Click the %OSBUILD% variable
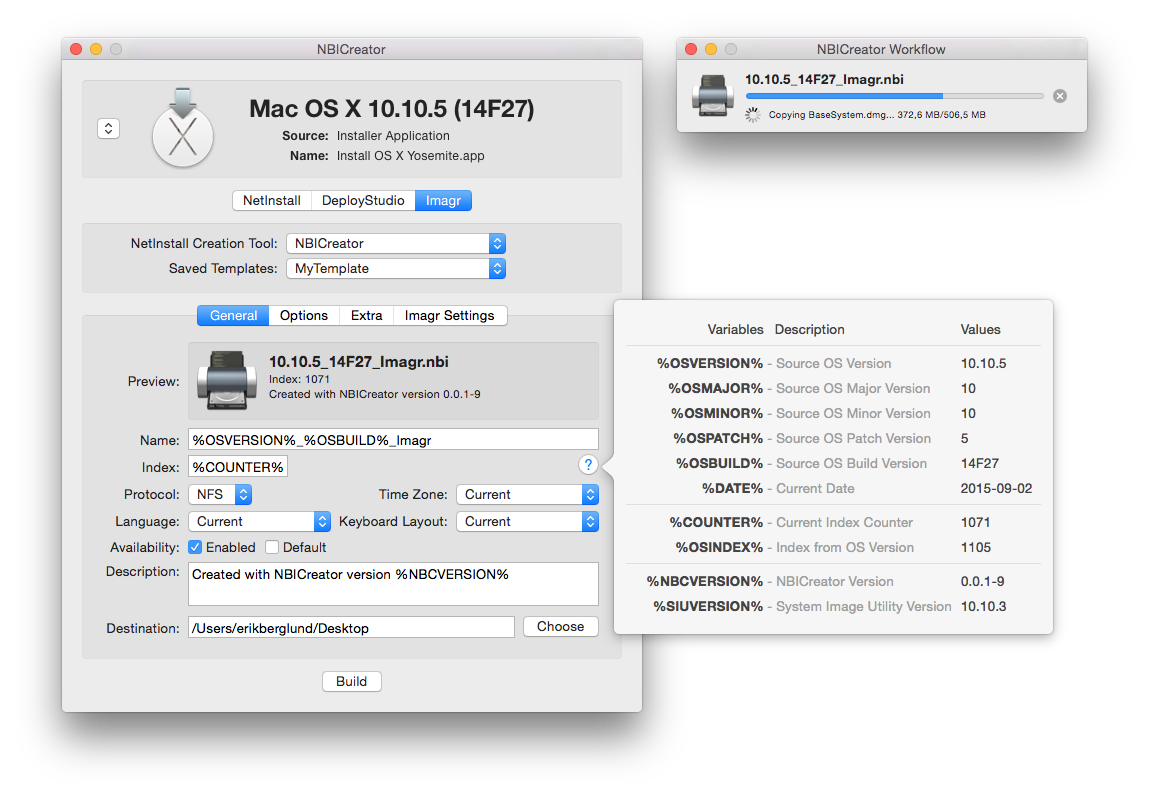1150x786 pixels. pos(719,463)
